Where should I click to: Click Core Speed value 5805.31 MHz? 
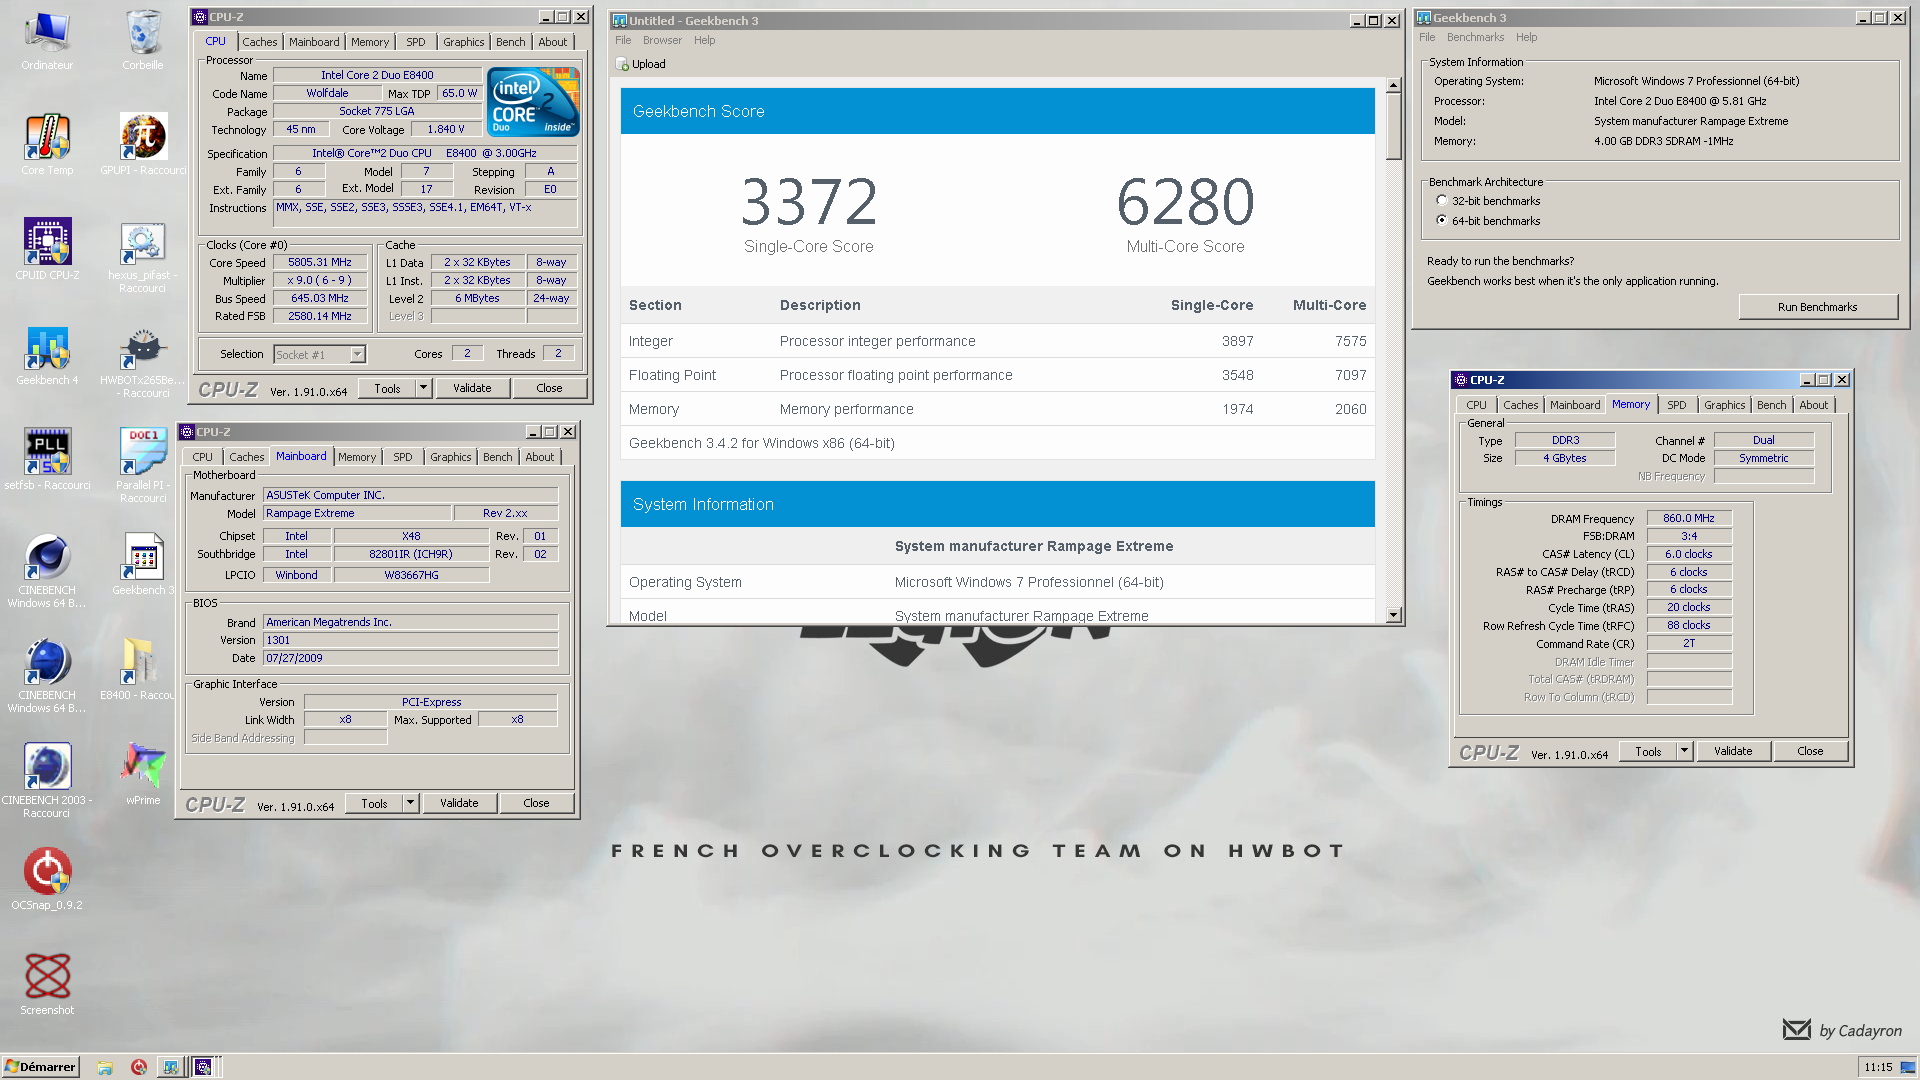coord(320,262)
